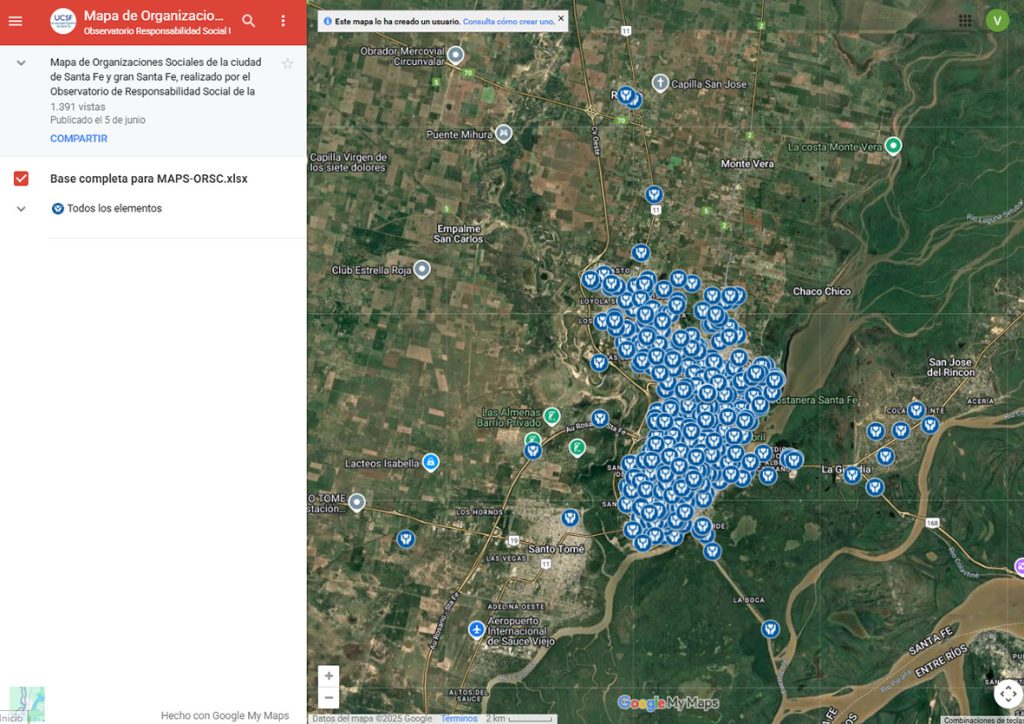
Task: Star this map as favorite
Action: (287, 63)
